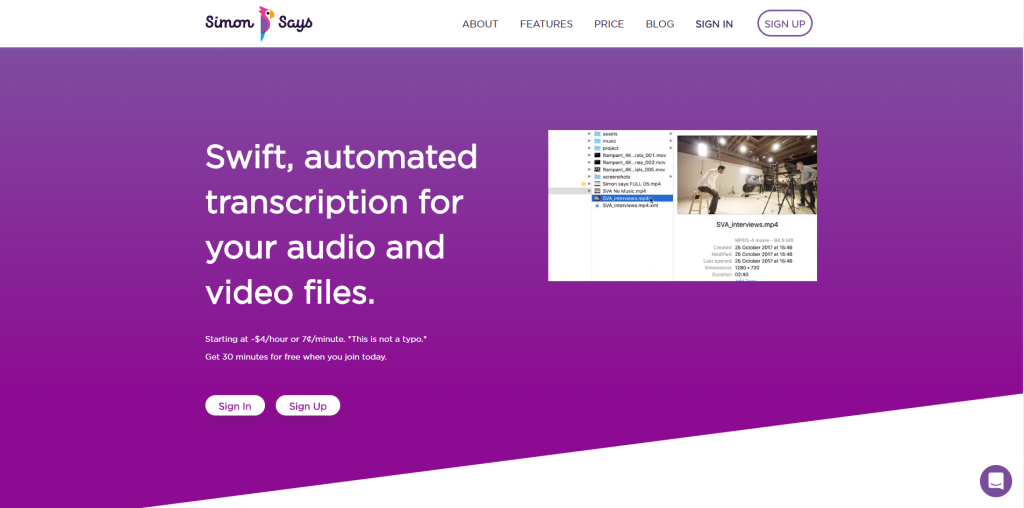Select the SVA_interviews.mp4.xml file

630,205
